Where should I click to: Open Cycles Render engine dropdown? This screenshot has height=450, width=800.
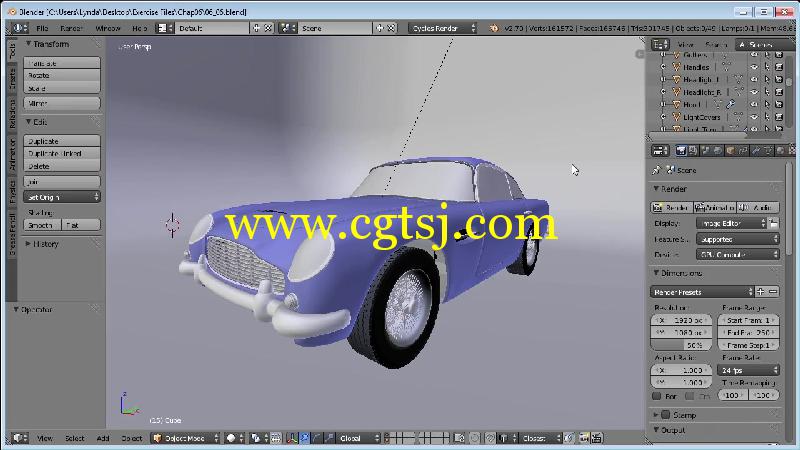(x=442, y=28)
